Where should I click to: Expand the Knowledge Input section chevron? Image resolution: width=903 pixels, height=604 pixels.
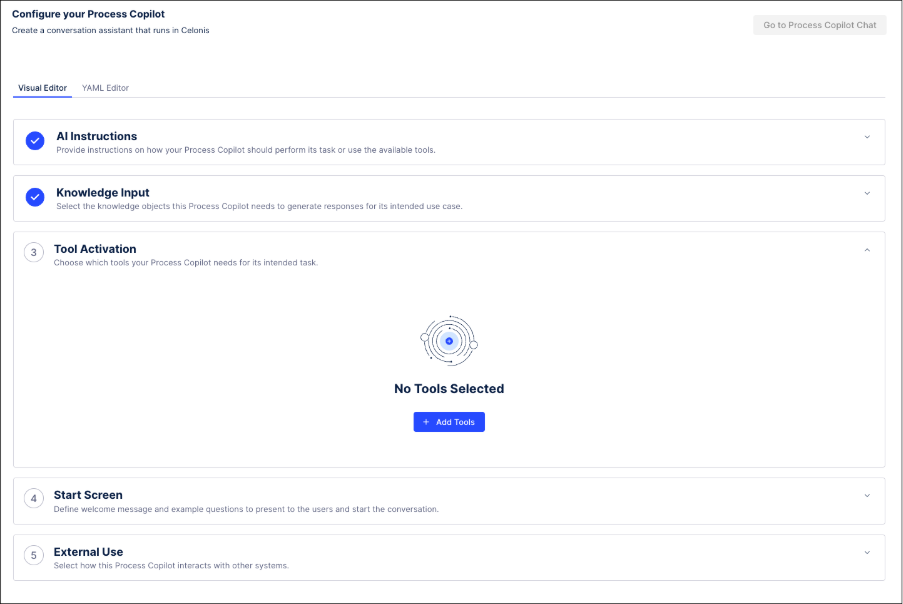(867, 193)
